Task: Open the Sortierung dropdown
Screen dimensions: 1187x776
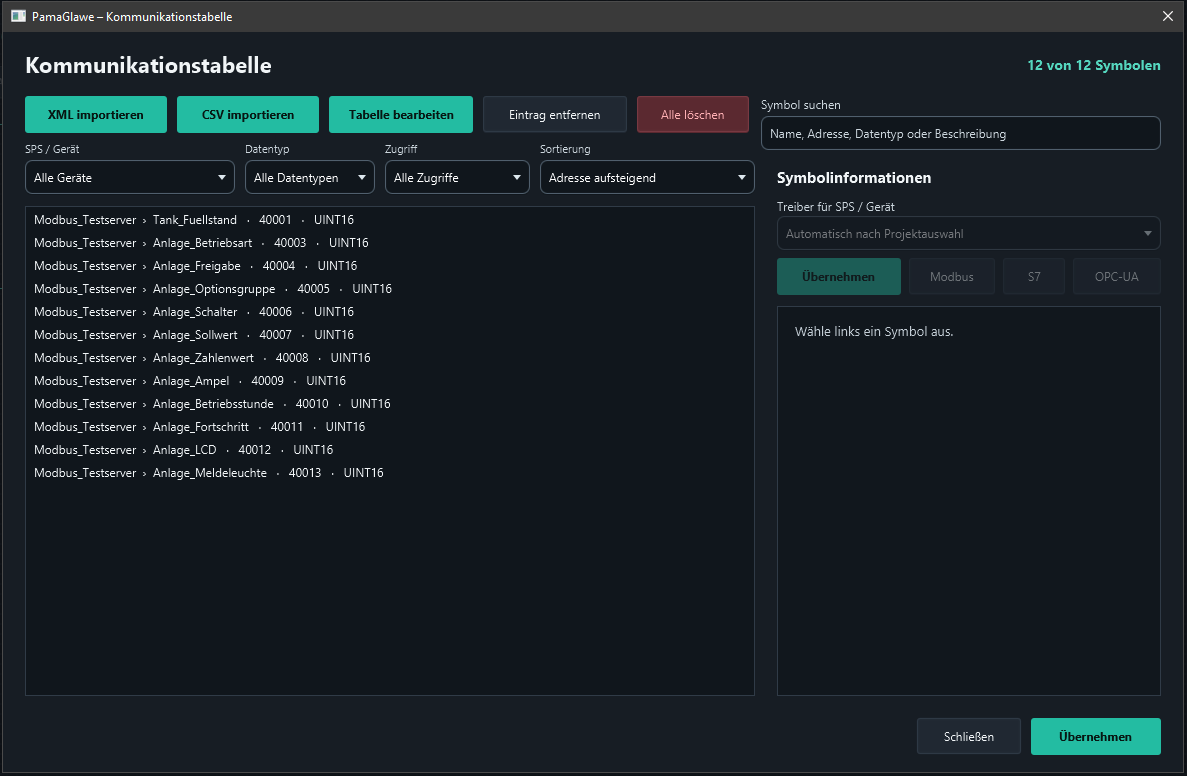Action: [x=647, y=177]
